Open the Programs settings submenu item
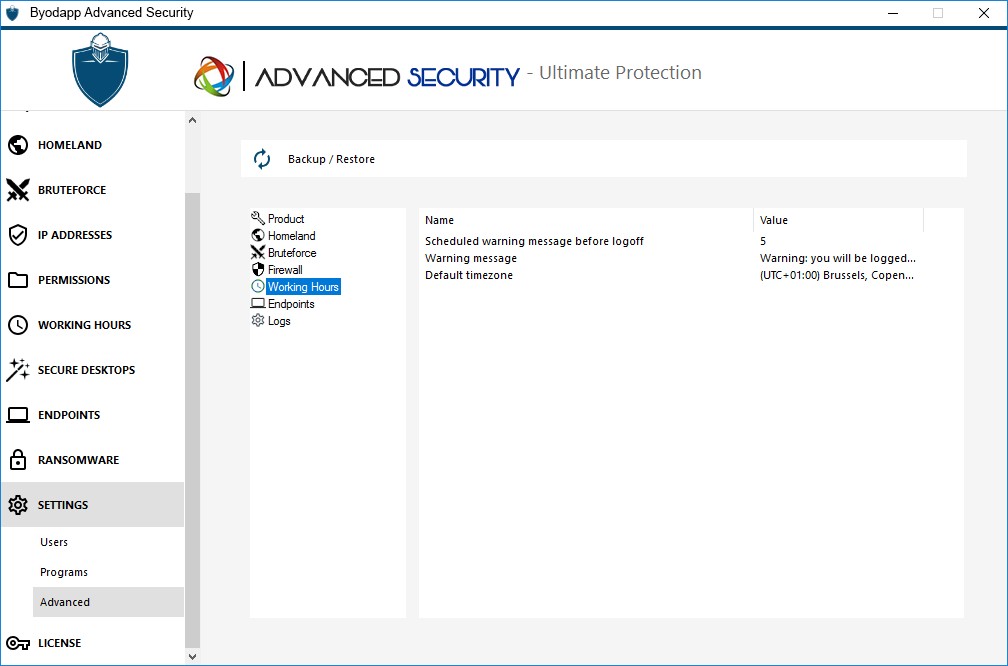The image size is (1008, 666). (x=64, y=572)
